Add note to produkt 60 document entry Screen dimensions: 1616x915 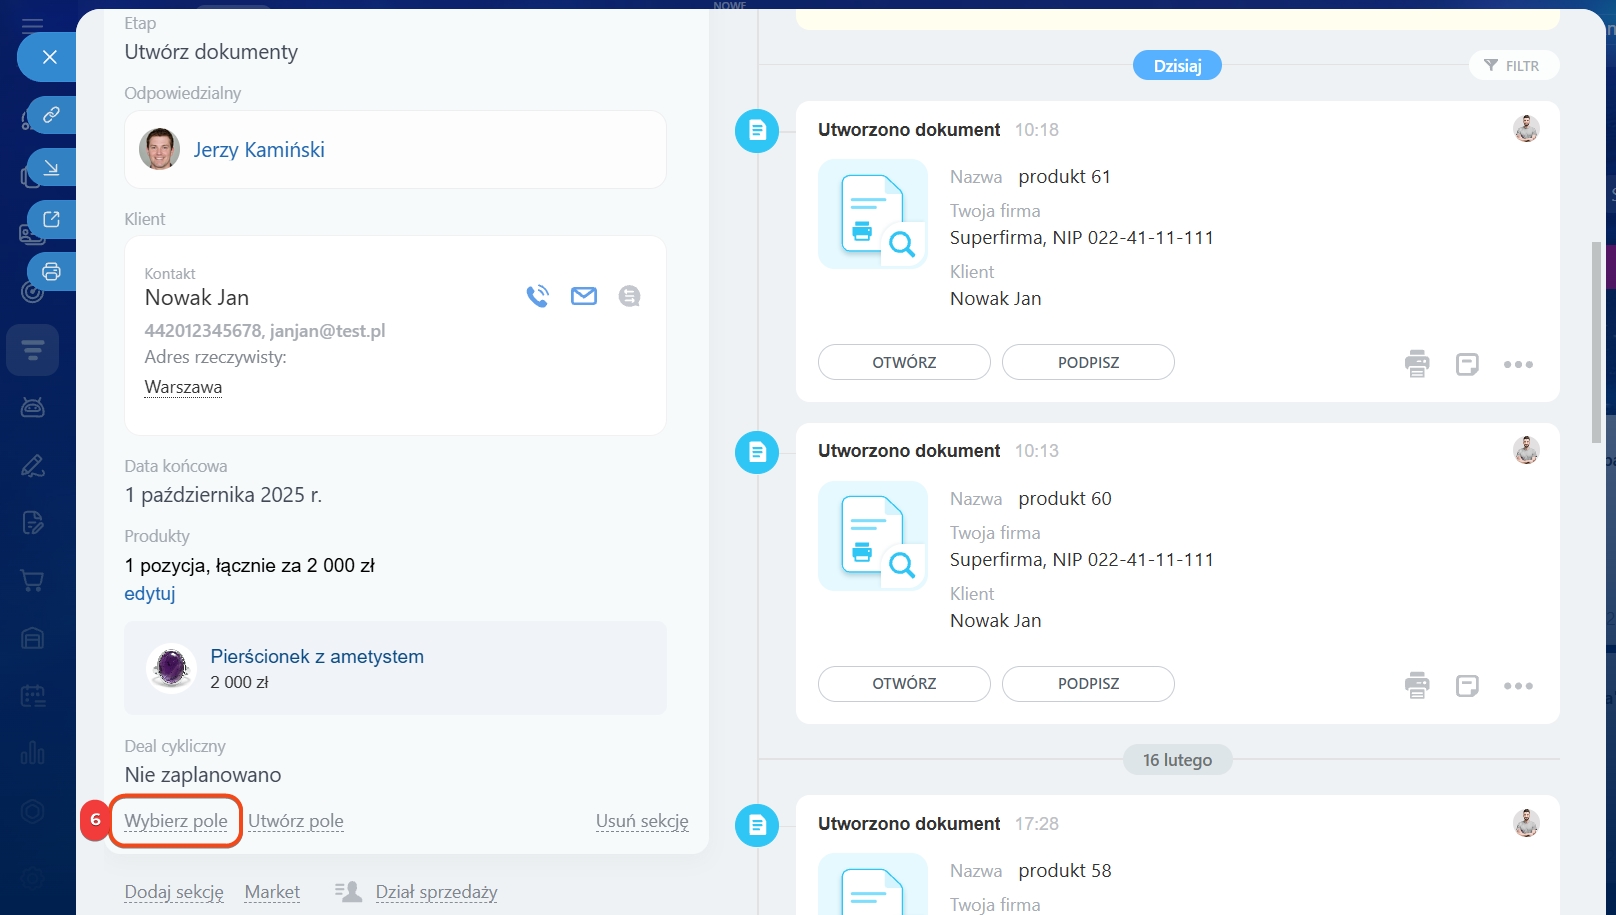(1467, 685)
